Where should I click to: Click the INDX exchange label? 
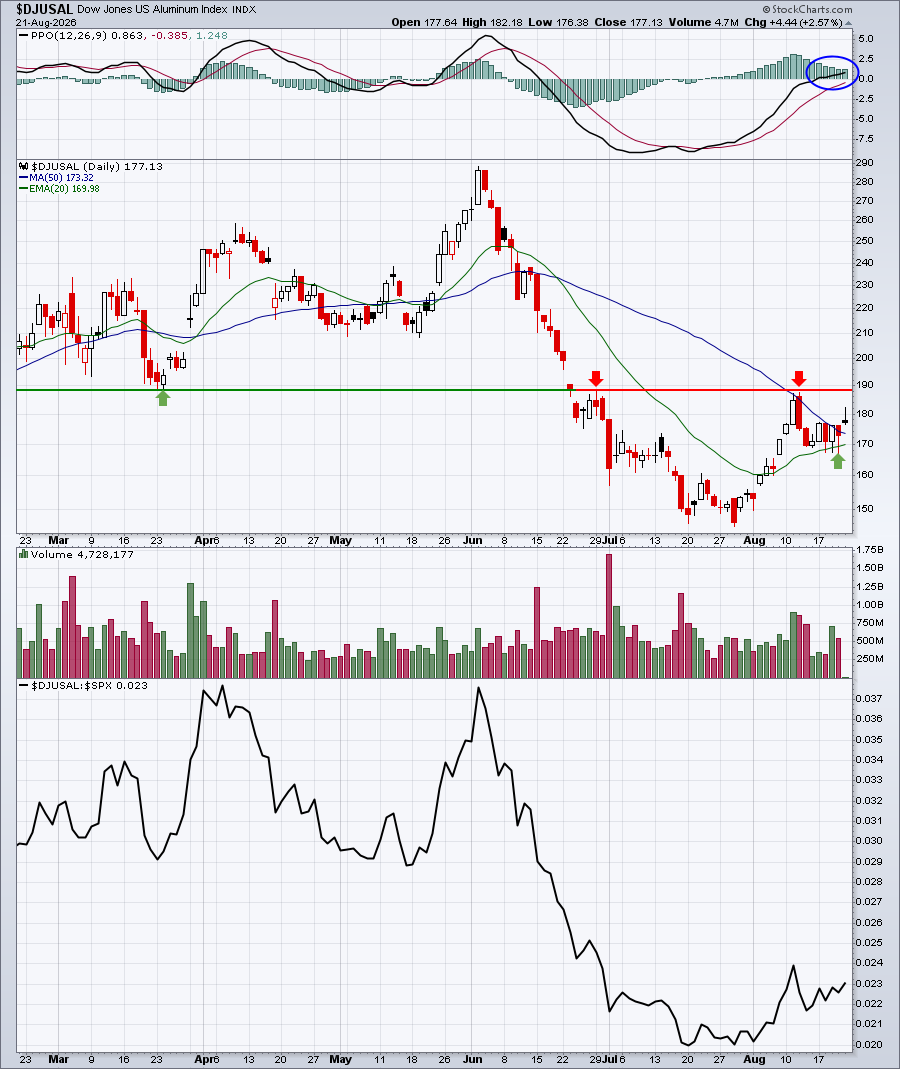(244, 10)
